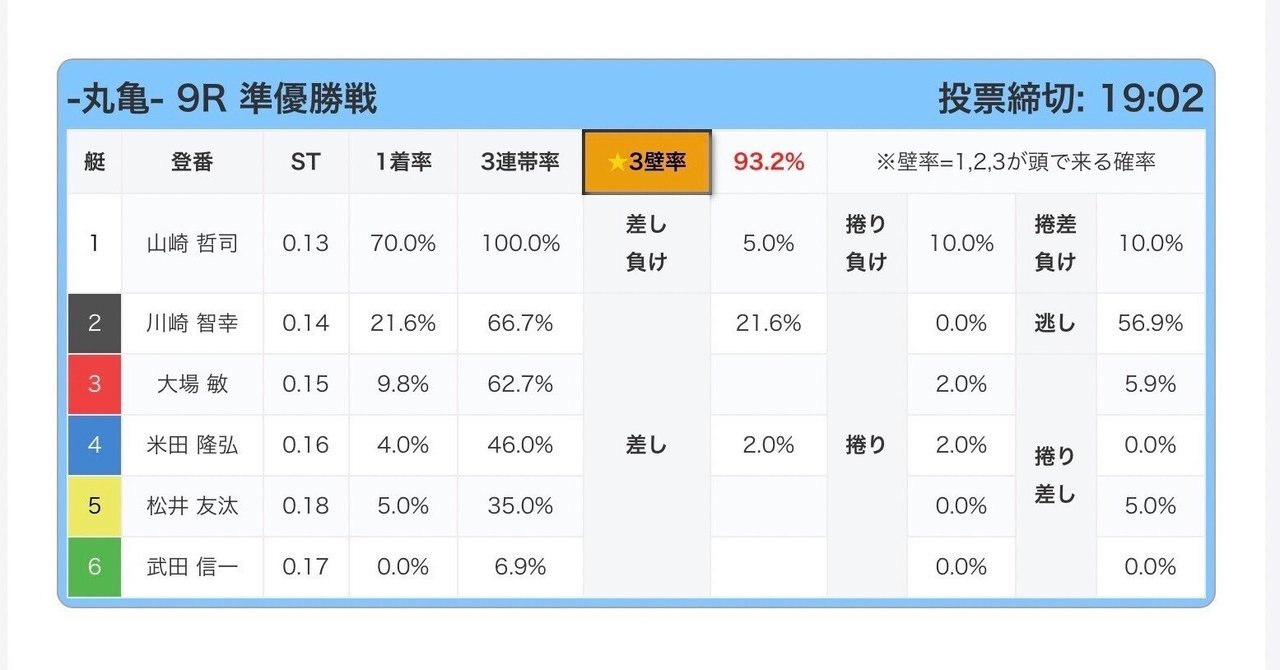Click the 逃し 56.9% value cell
This screenshot has height=670, width=1280.
[1151, 323]
